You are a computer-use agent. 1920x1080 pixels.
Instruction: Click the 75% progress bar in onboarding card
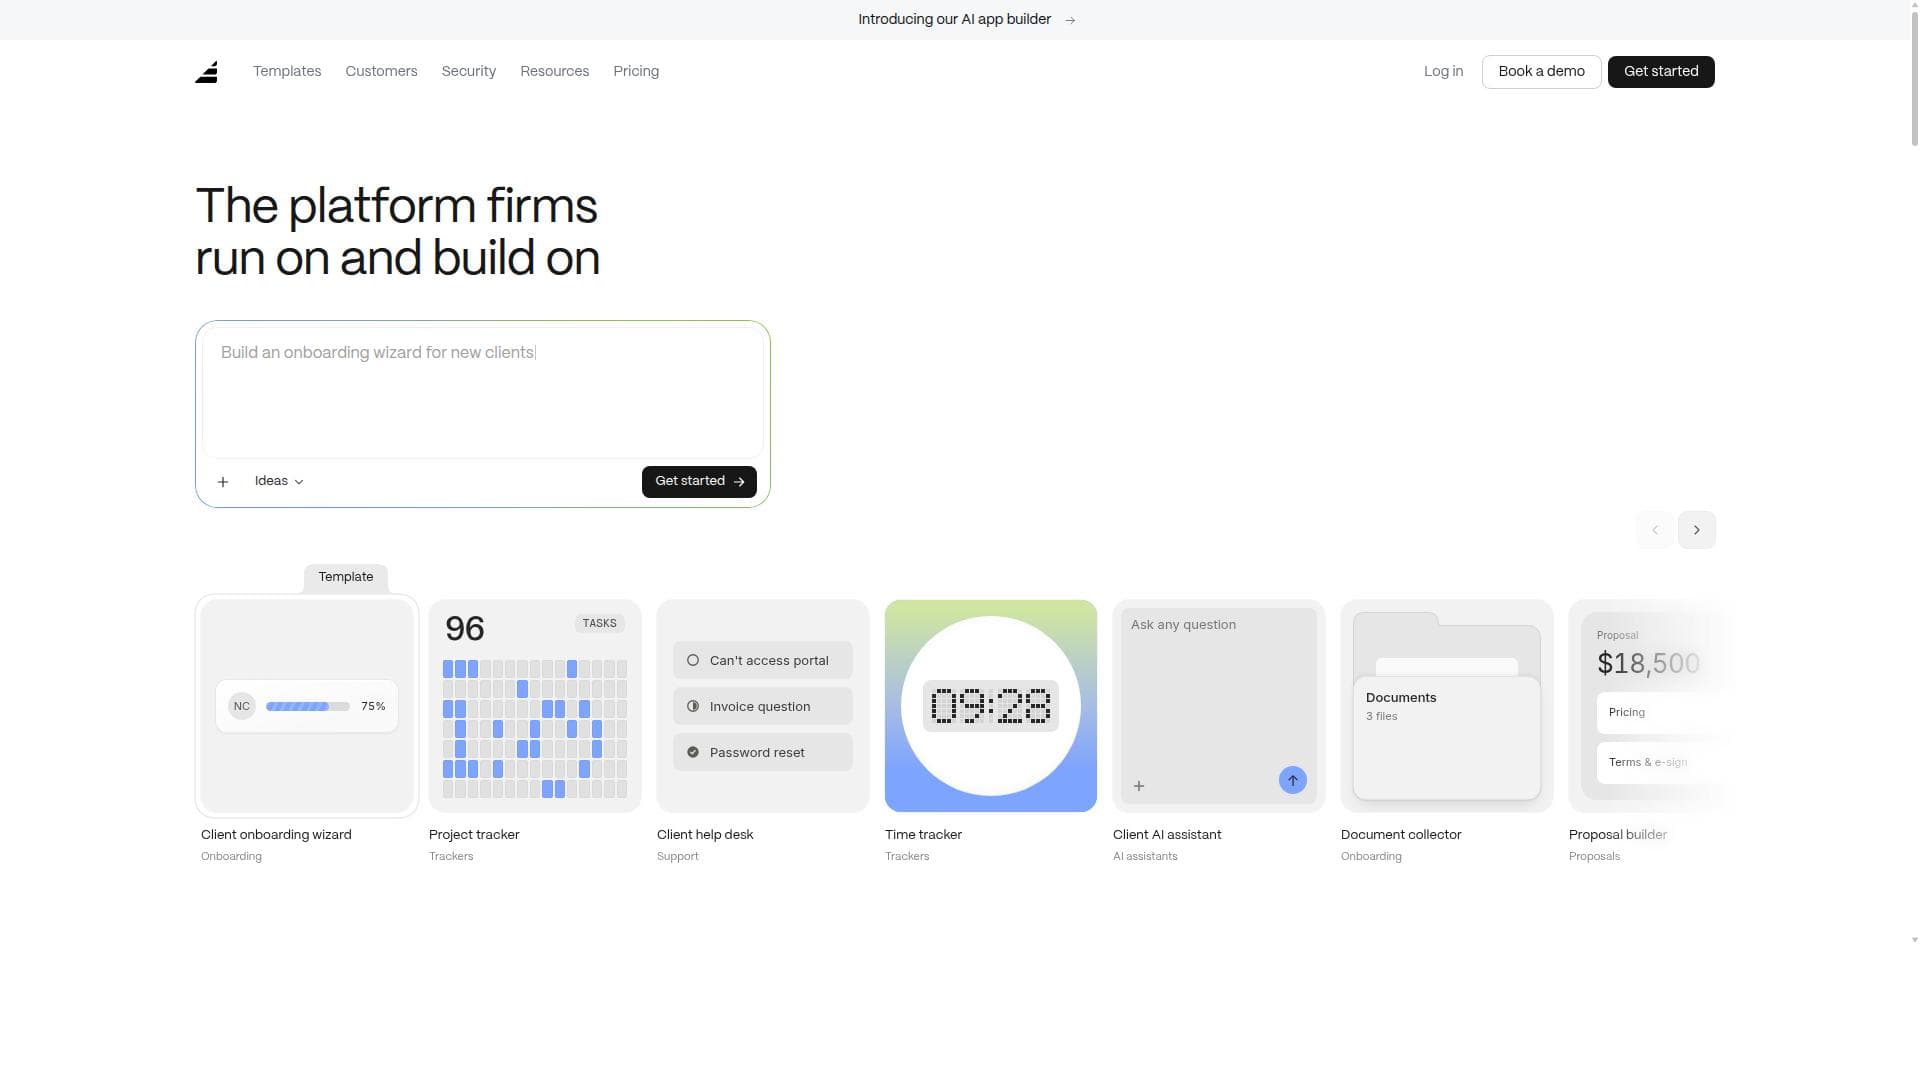coord(308,706)
